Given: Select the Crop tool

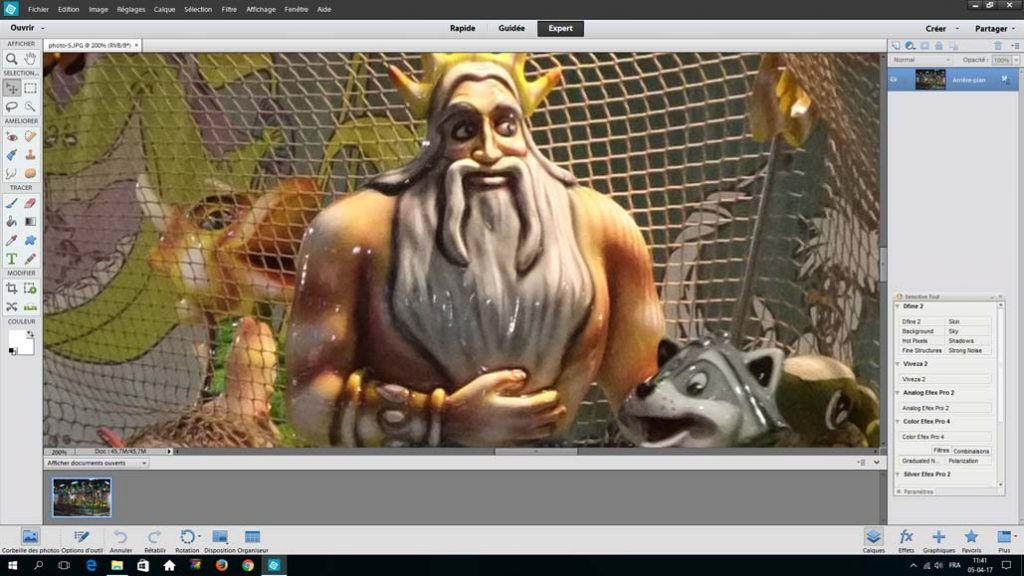Looking at the screenshot, I should click(12, 288).
